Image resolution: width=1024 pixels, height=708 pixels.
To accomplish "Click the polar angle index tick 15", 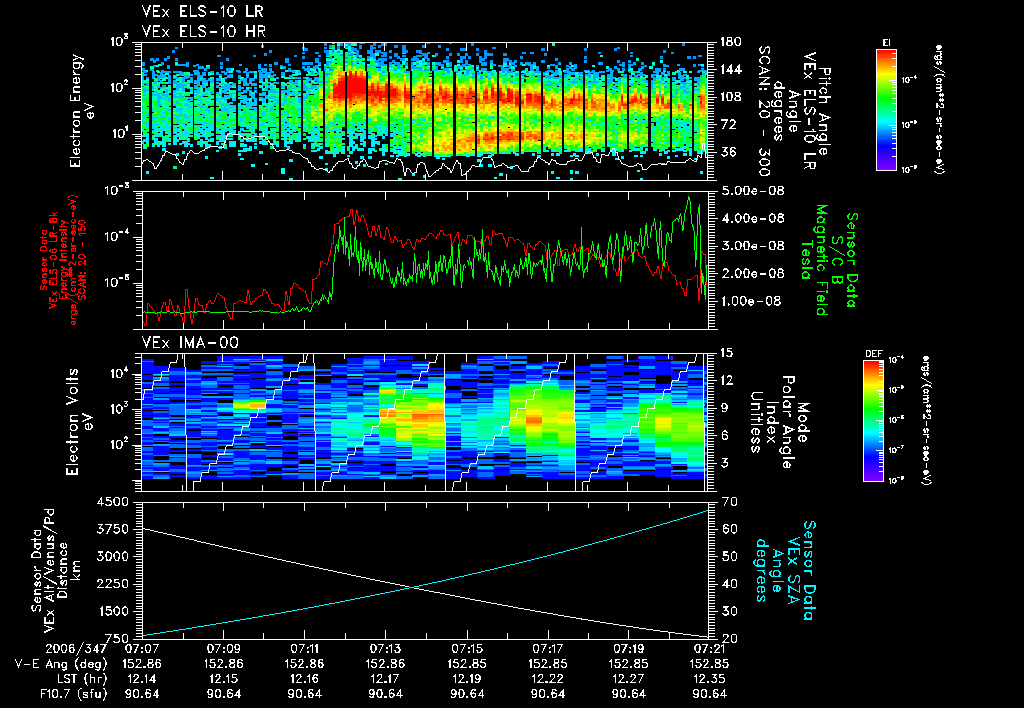I will (x=727, y=353).
